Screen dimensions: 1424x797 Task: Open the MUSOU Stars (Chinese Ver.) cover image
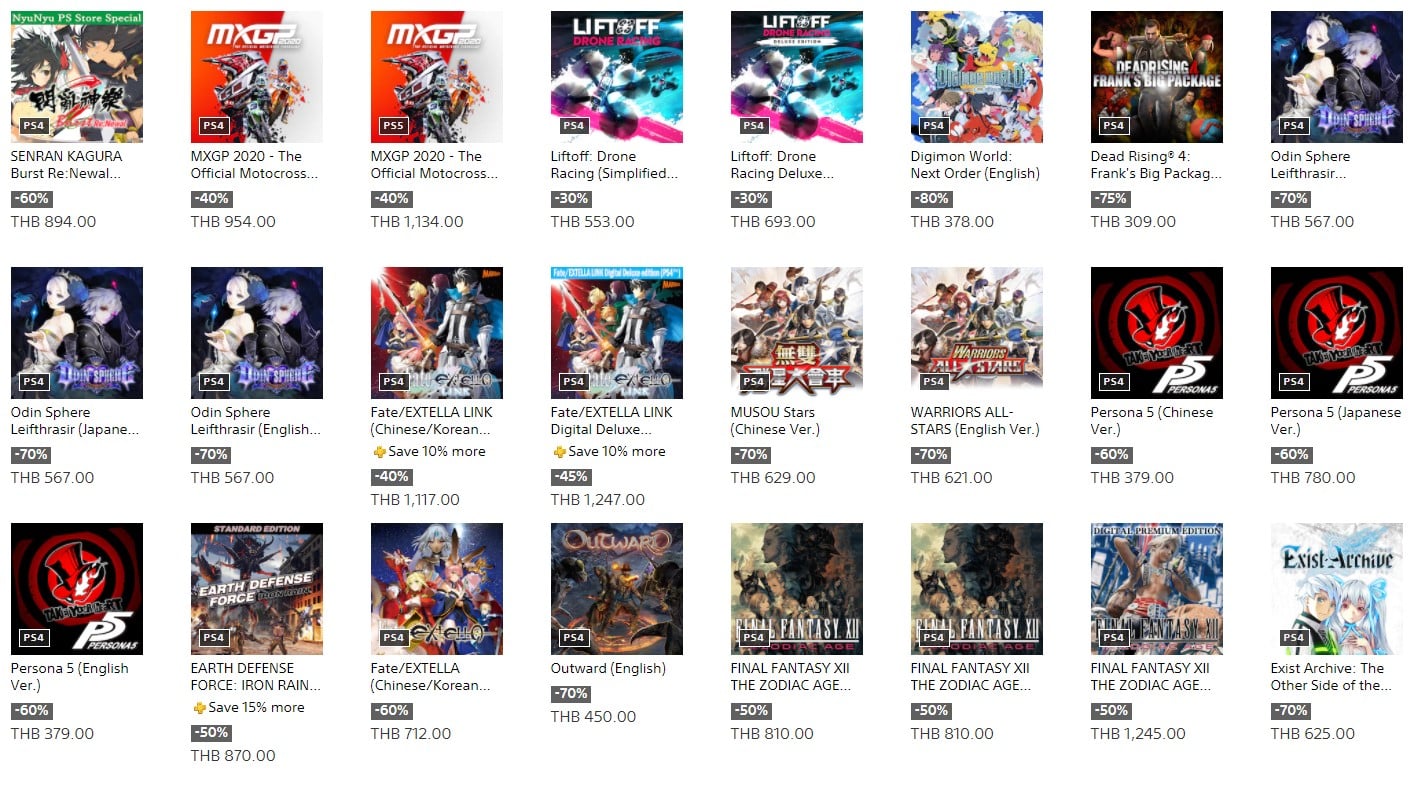point(797,333)
